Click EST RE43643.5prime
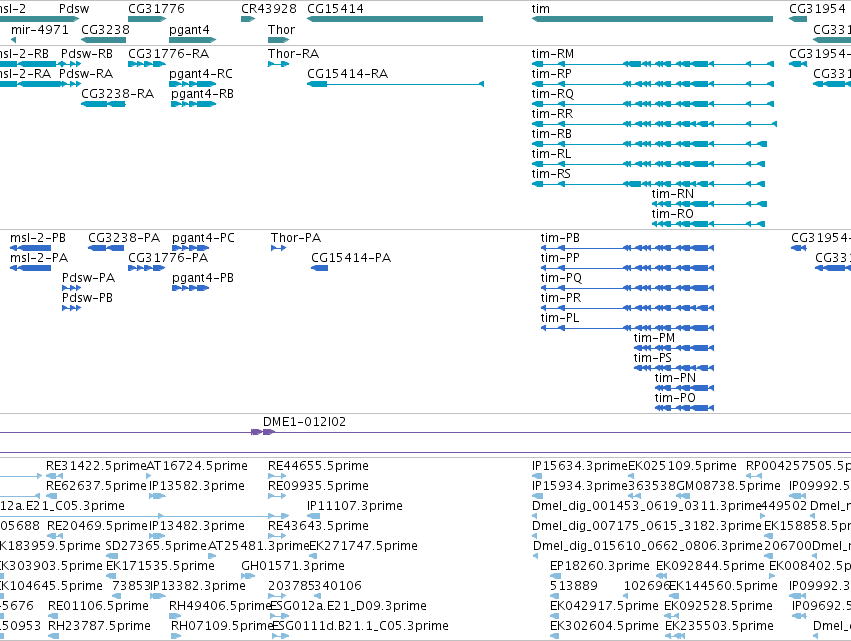 coord(277,536)
